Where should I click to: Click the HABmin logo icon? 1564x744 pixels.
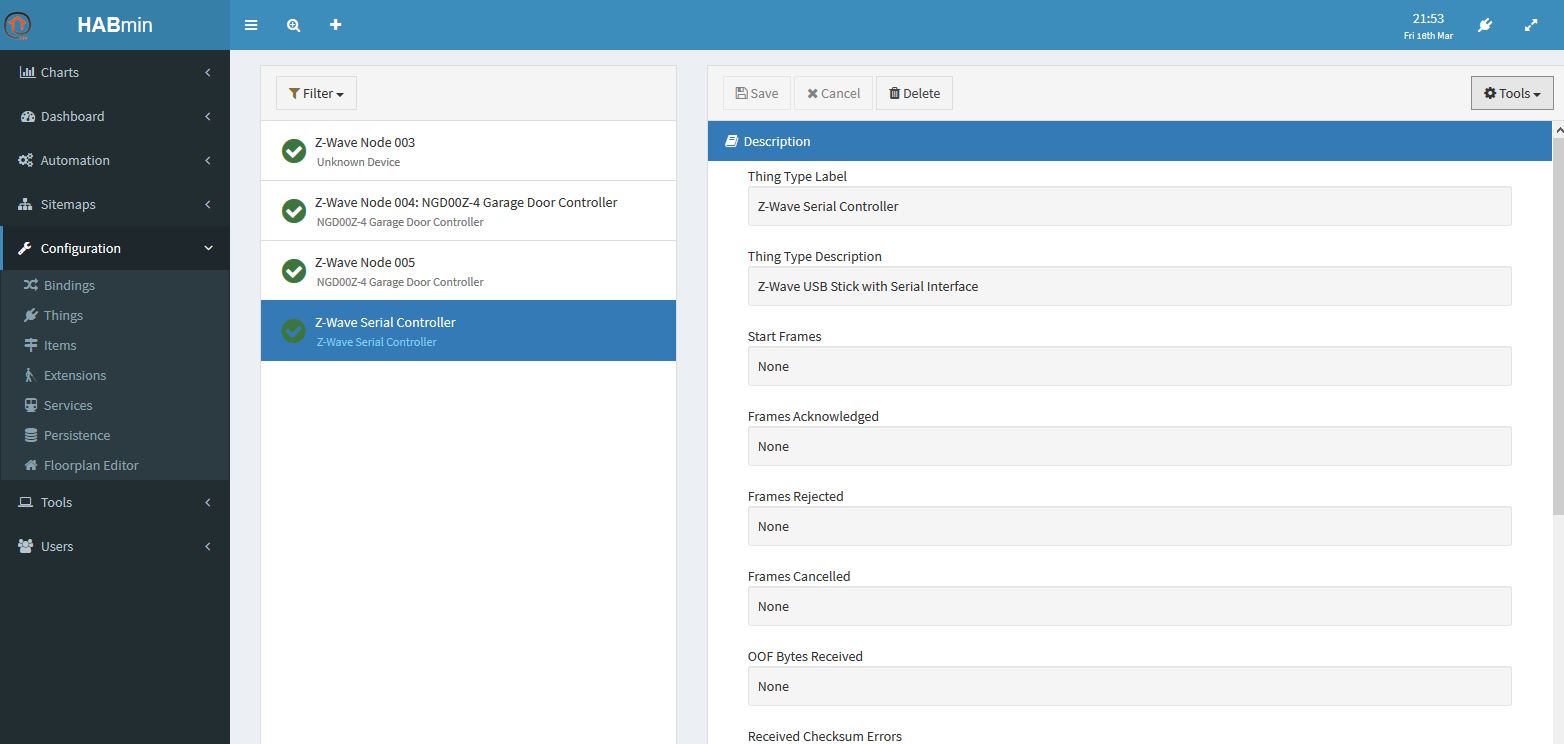(18, 25)
